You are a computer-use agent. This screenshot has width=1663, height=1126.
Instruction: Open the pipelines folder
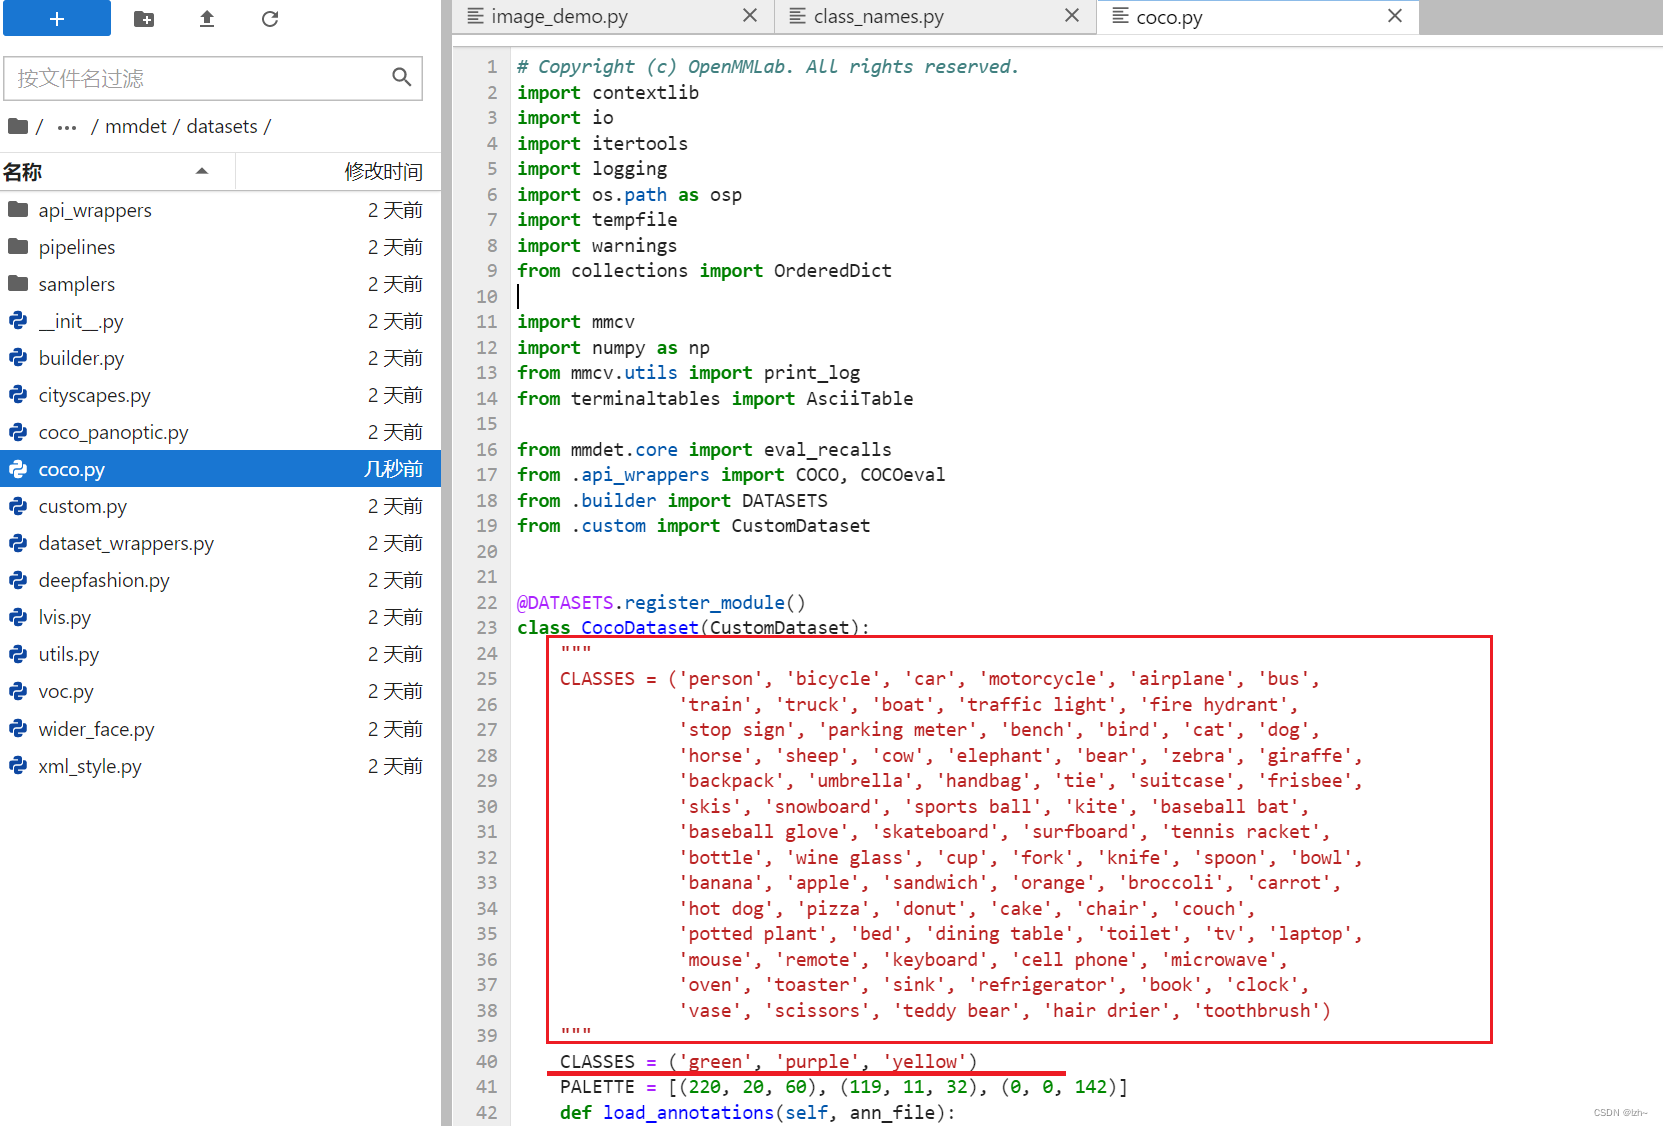point(220,247)
